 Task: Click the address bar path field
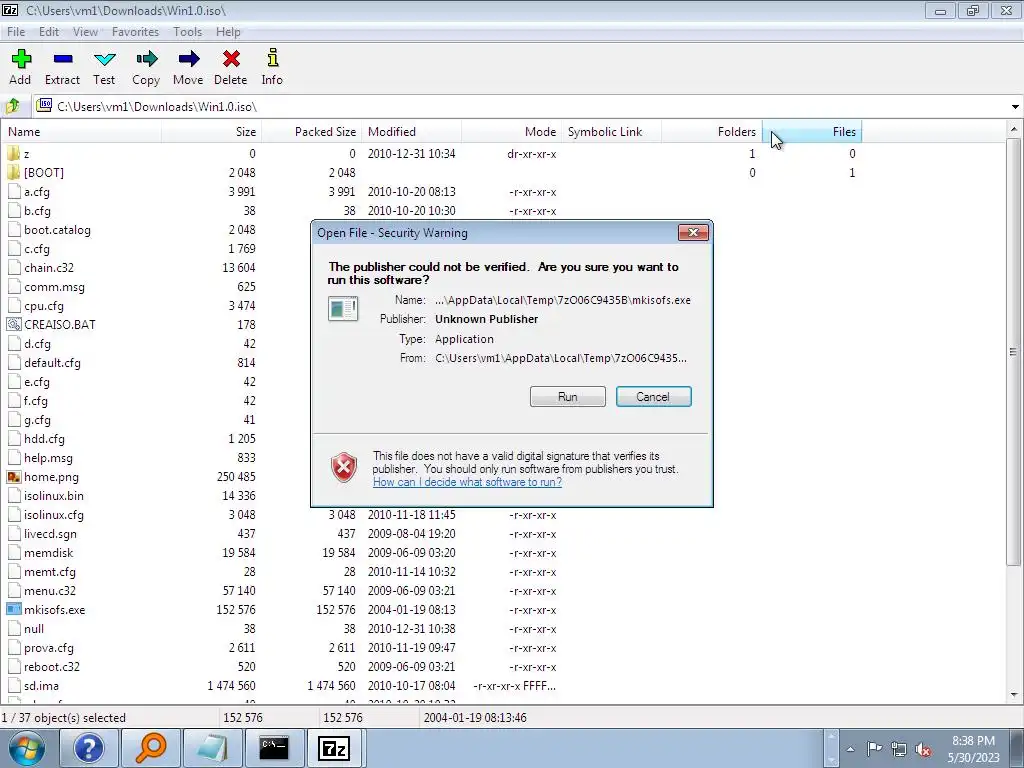pyautogui.click(x=522, y=106)
